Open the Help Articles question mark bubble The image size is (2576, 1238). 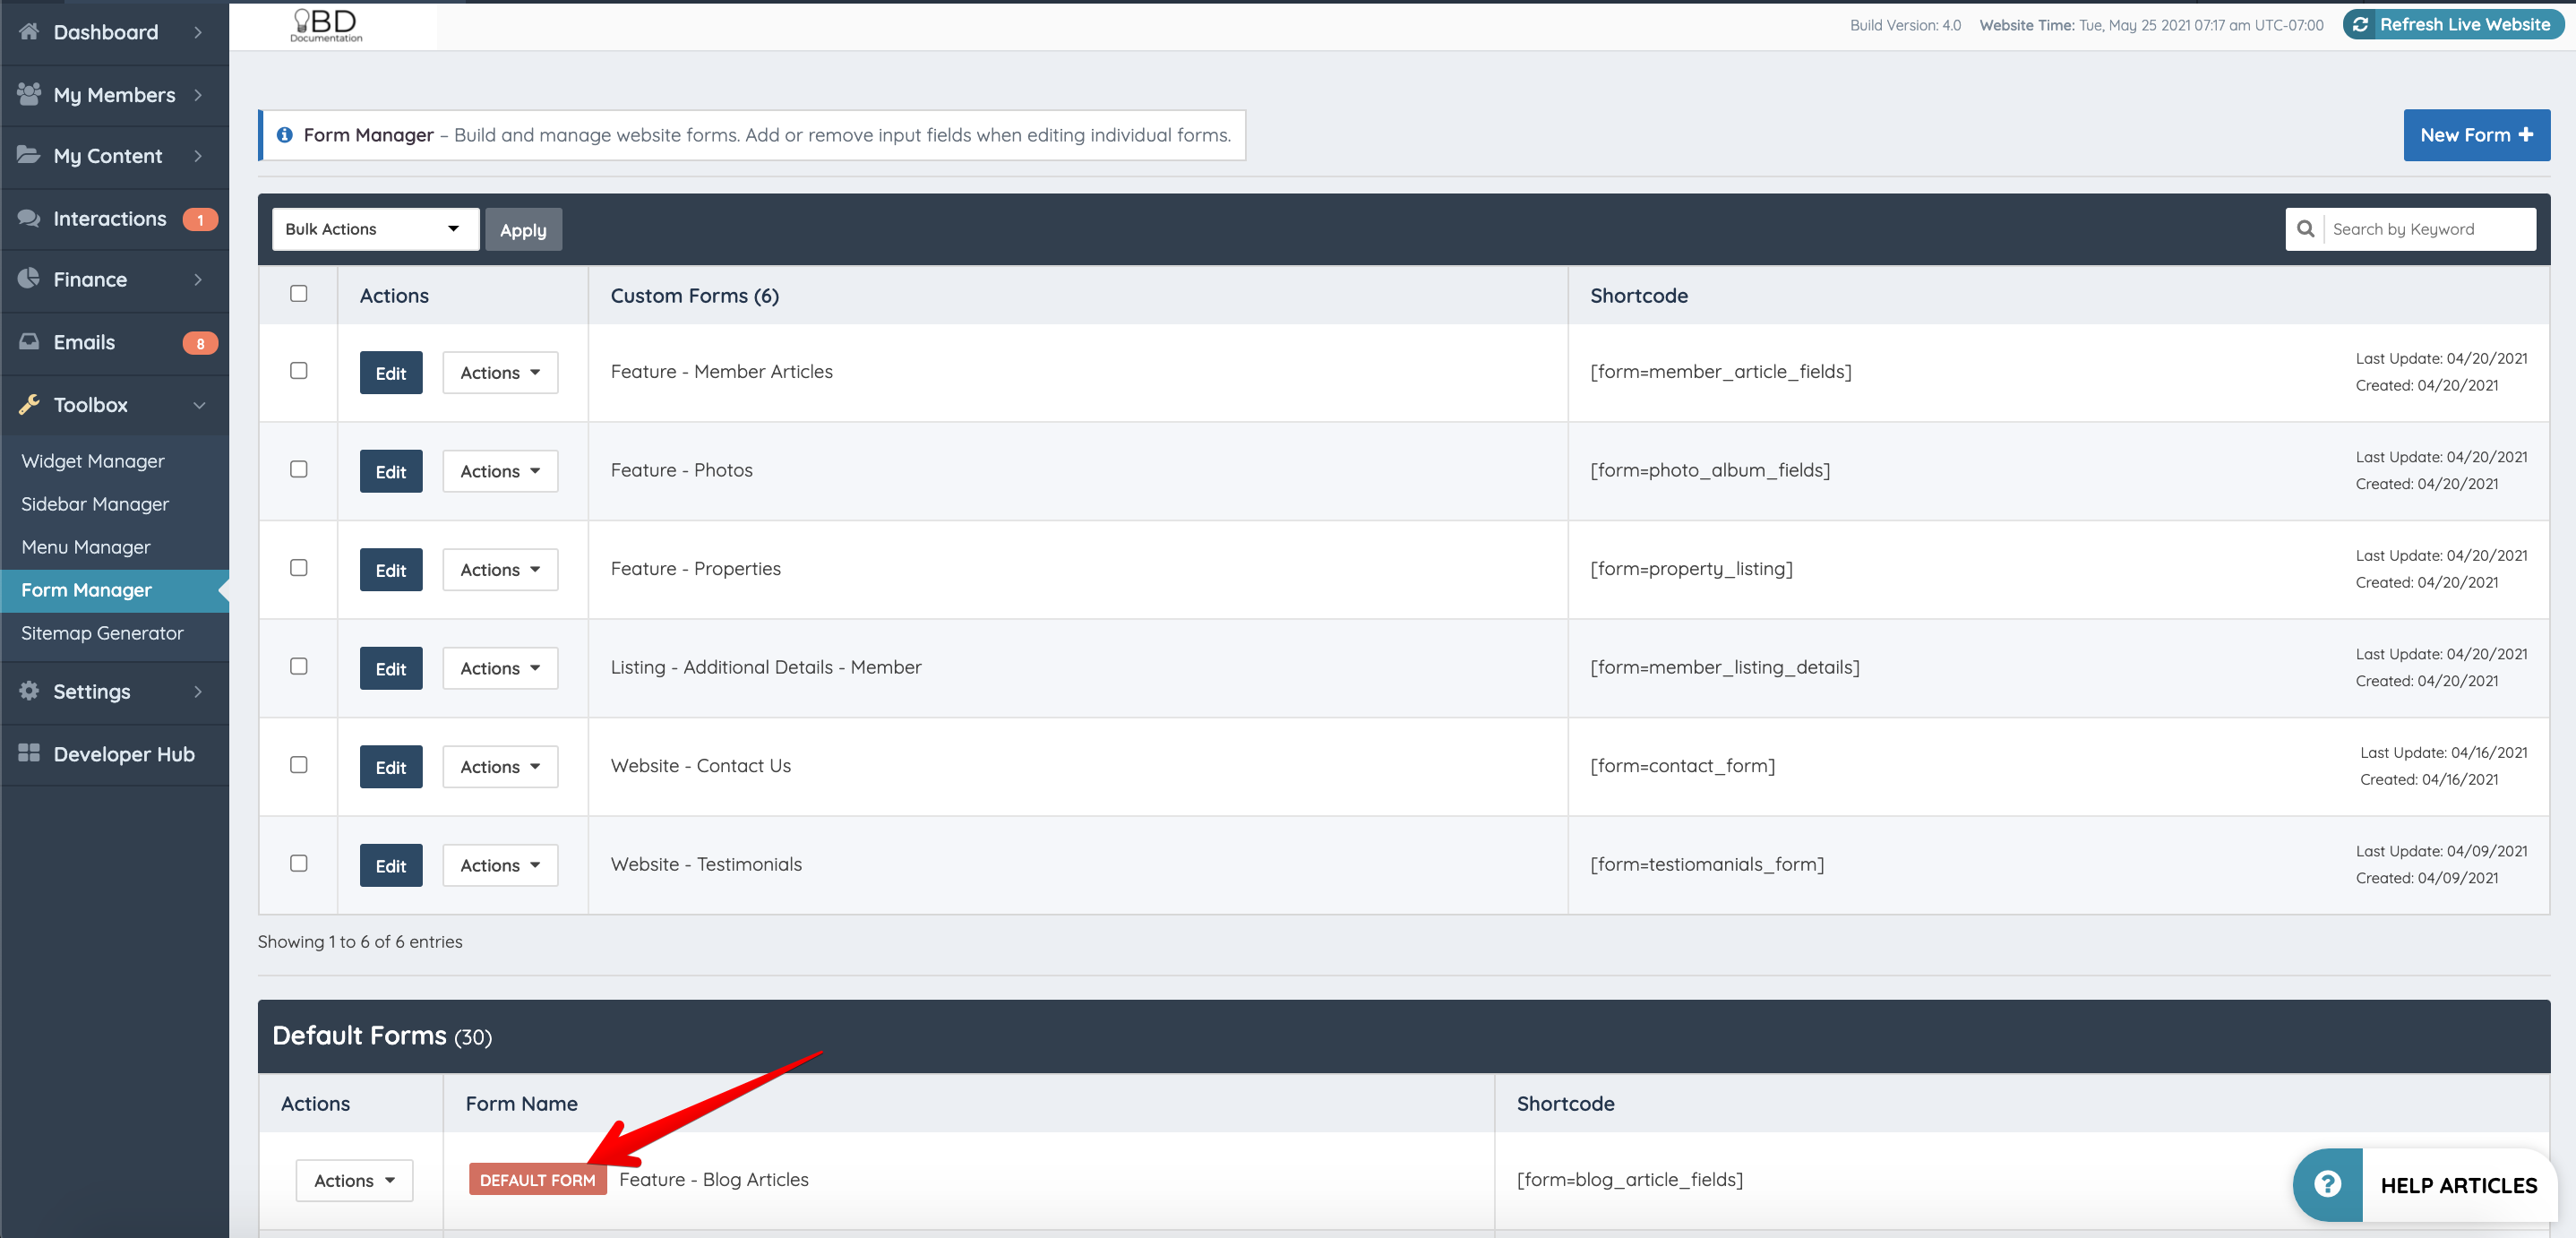(2327, 1184)
